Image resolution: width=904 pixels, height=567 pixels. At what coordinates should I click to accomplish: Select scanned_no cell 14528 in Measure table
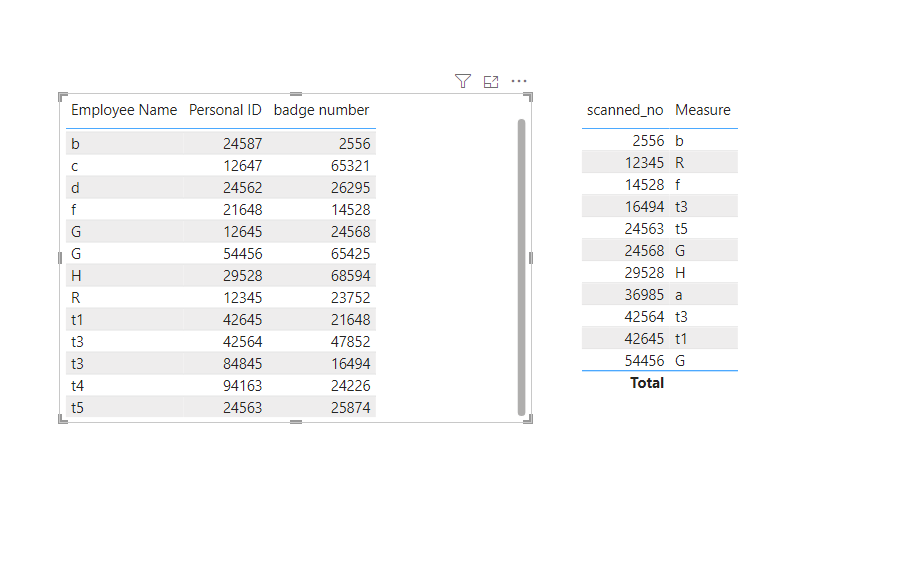645,185
